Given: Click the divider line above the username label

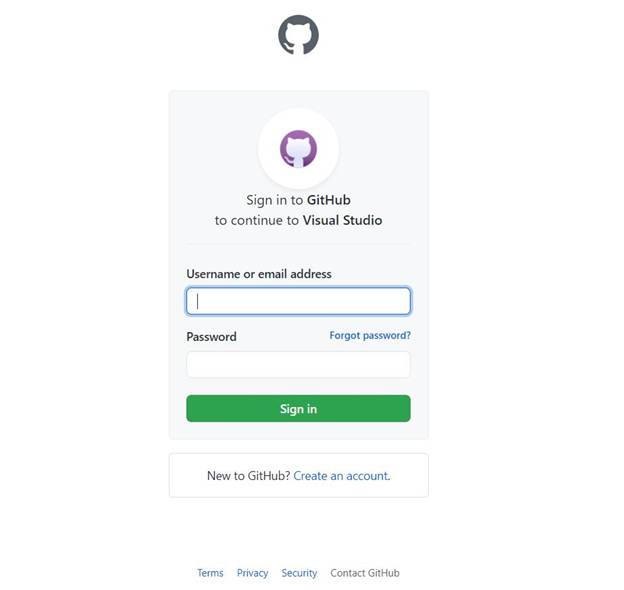Looking at the screenshot, I should point(298,244).
